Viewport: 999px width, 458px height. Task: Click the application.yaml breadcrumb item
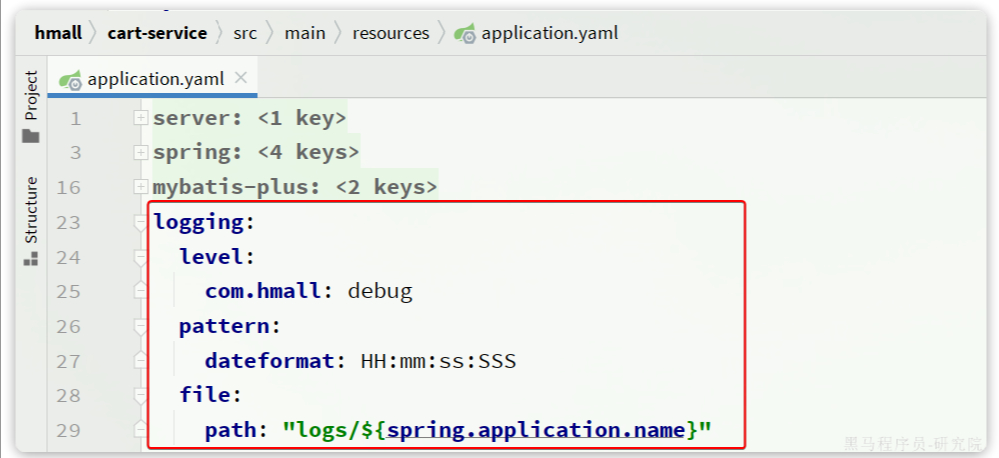(x=536, y=33)
